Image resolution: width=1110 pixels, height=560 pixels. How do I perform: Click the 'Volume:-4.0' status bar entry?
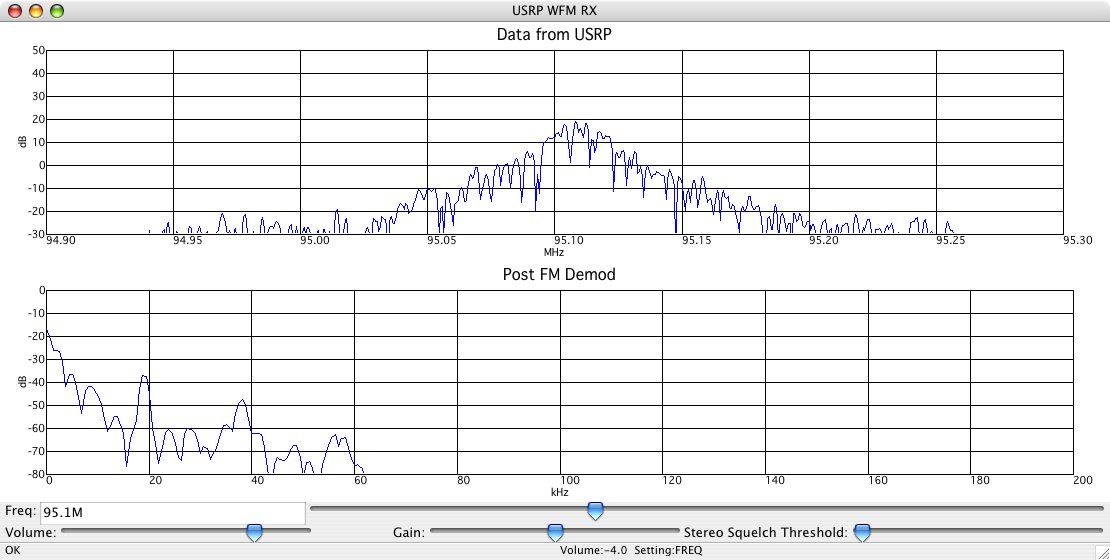pyautogui.click(x=593, y=550)
